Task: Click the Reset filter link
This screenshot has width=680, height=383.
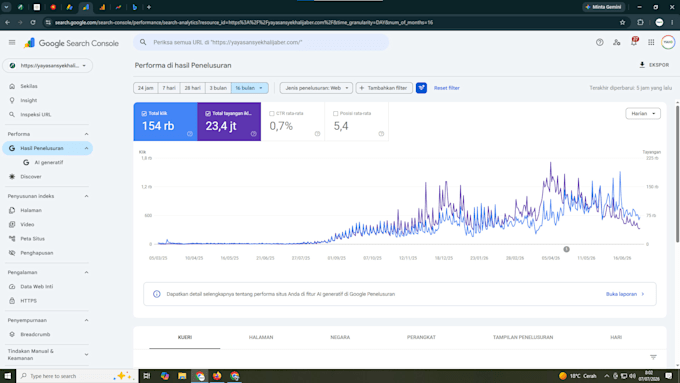Action: tap(447, 88)
